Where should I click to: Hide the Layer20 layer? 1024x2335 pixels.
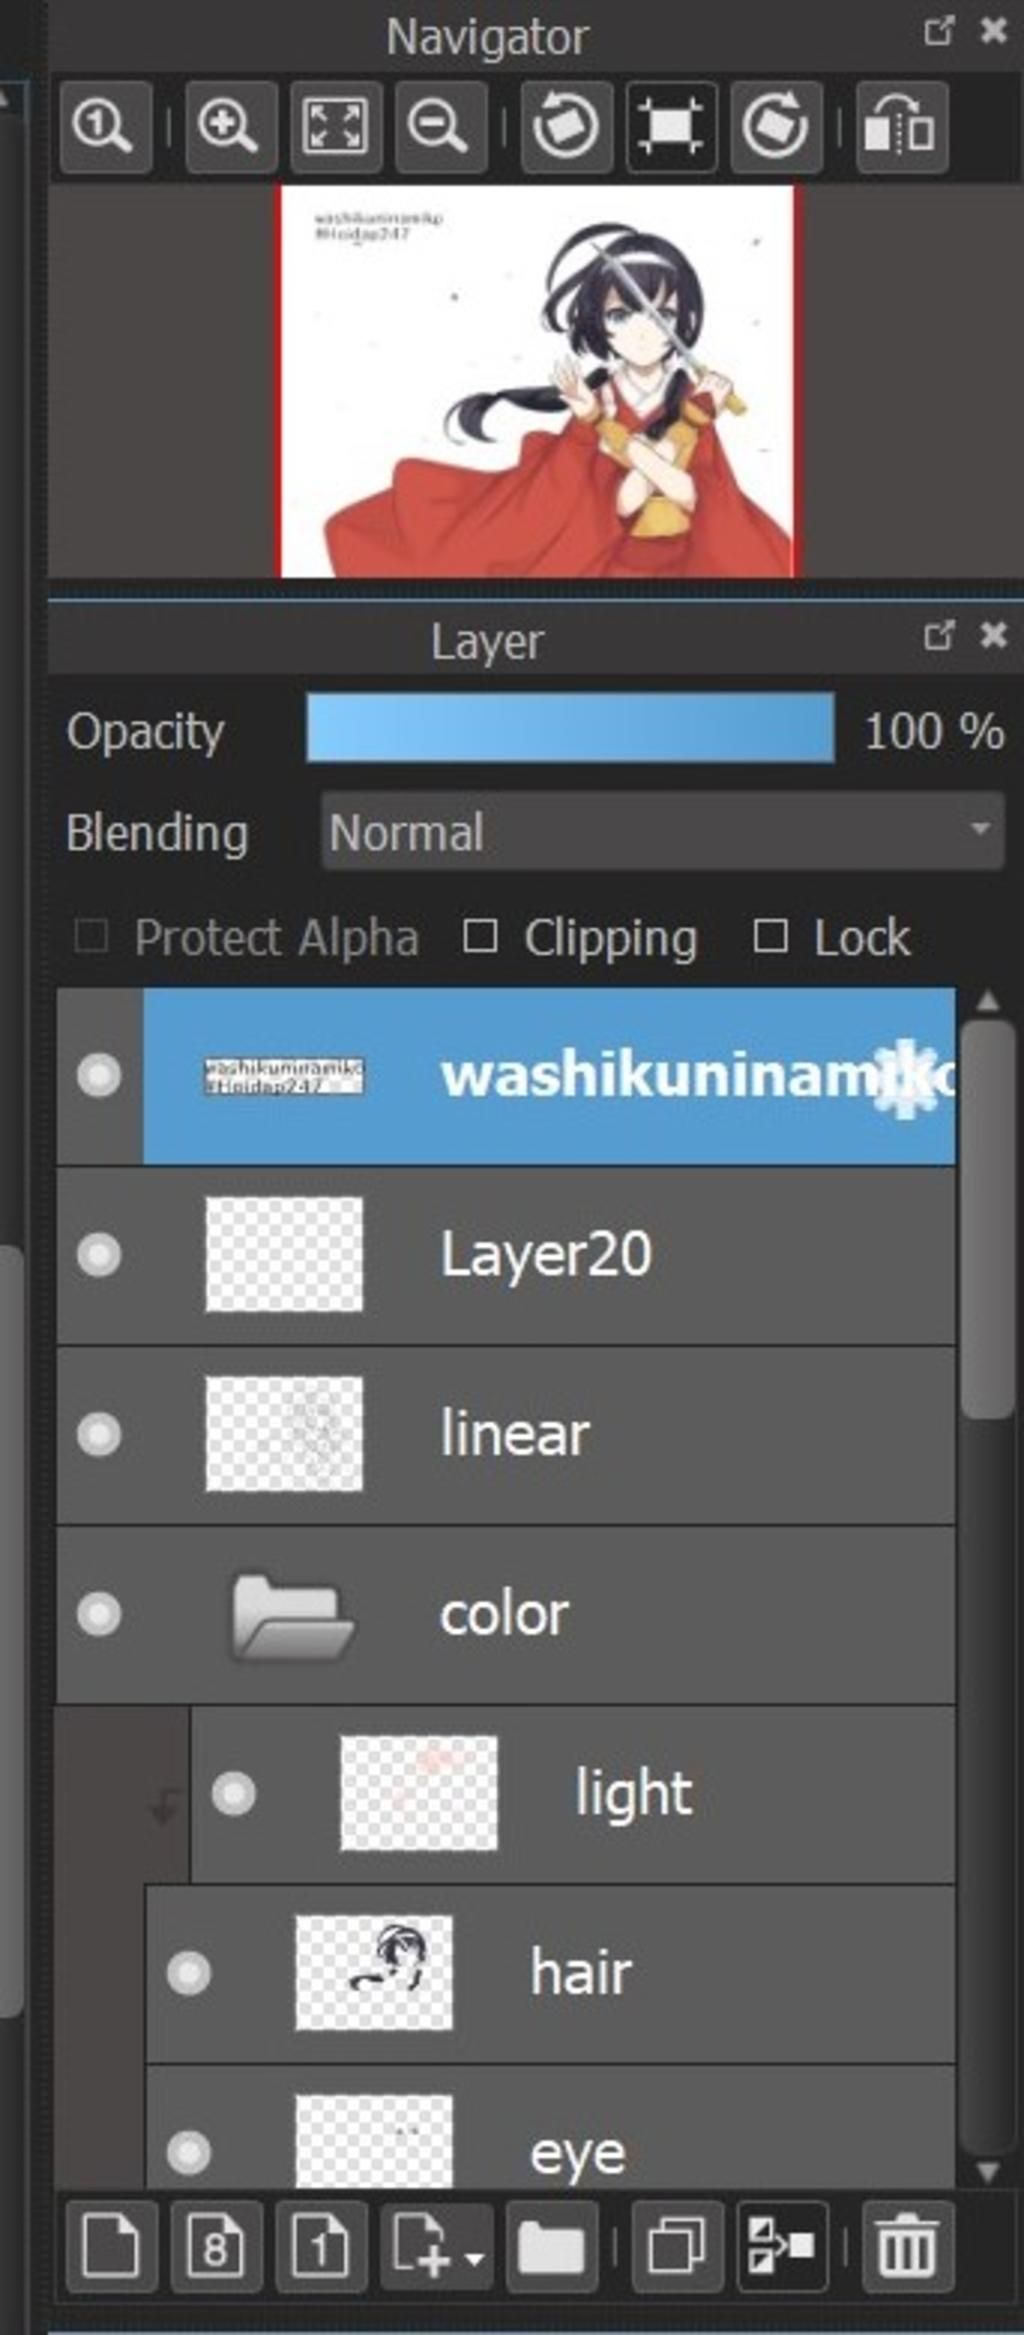pos(99,1255)
